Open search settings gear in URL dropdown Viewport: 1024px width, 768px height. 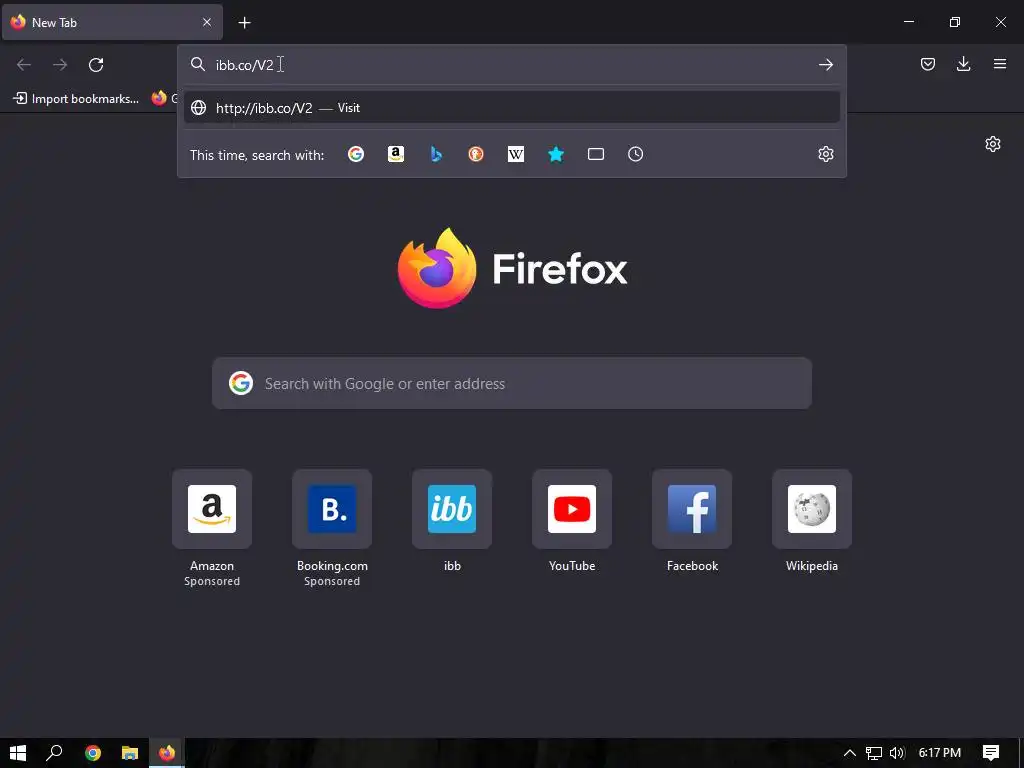tap(825, 154)
